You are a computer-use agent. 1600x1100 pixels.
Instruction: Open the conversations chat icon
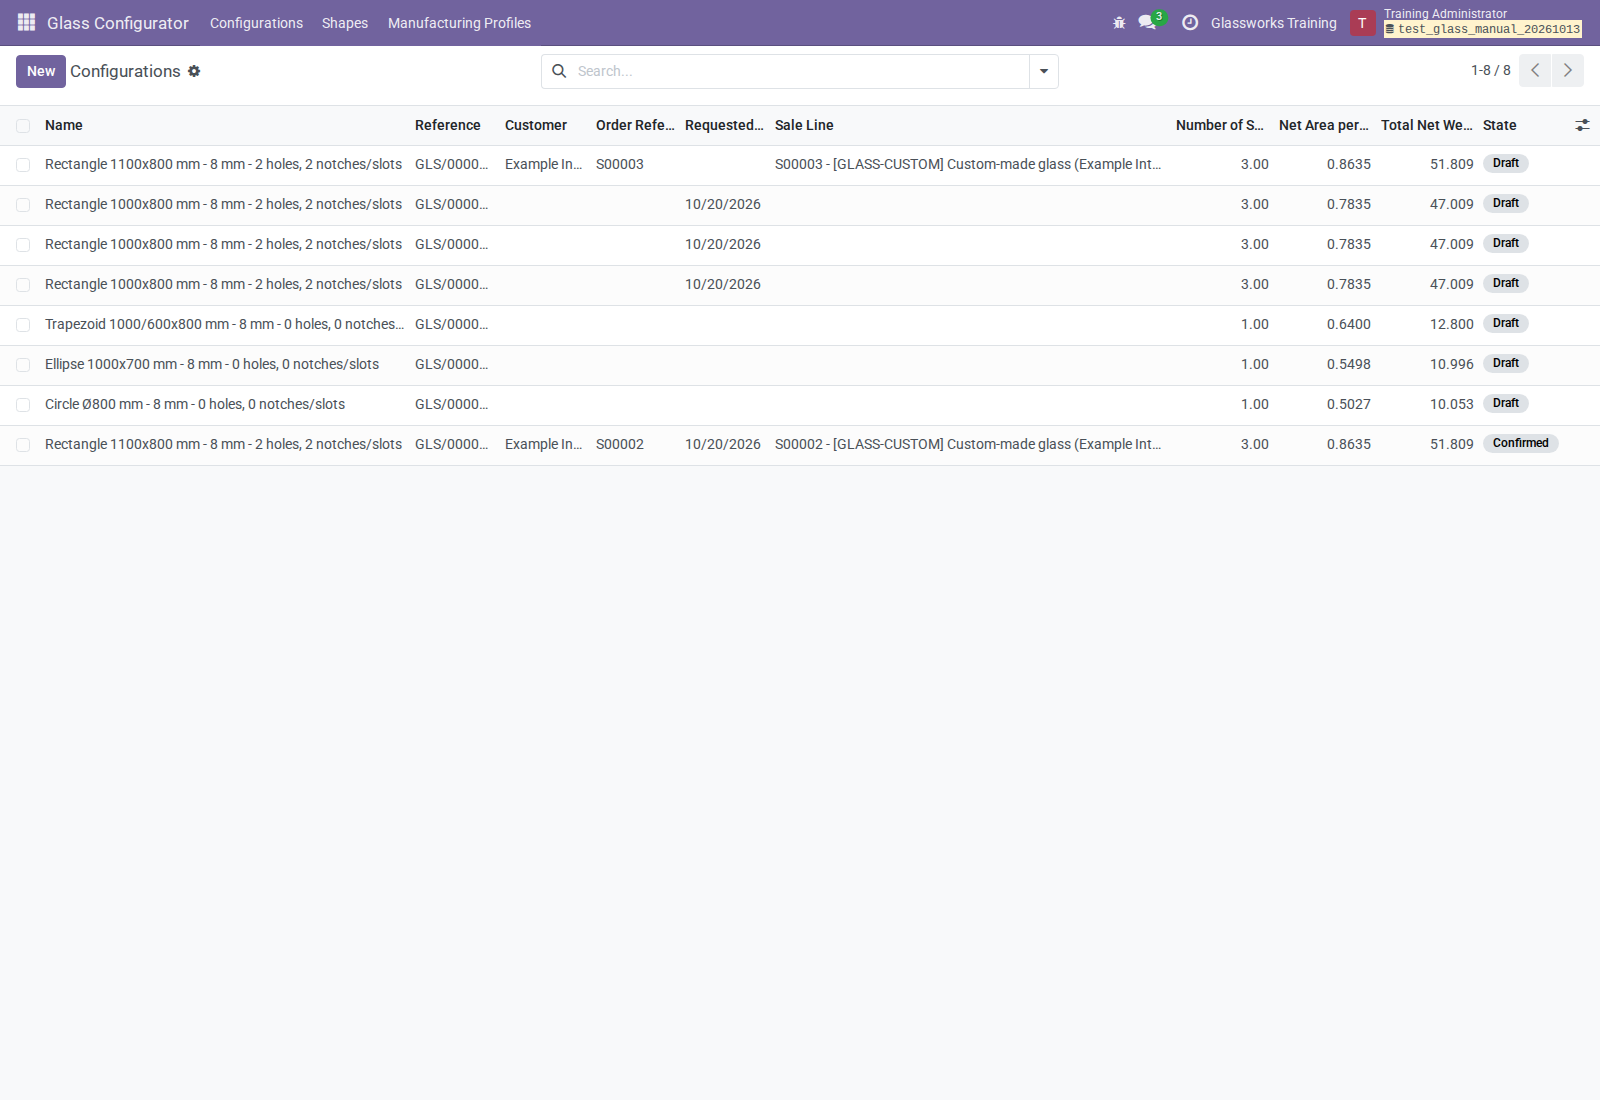coord(1147,22)
